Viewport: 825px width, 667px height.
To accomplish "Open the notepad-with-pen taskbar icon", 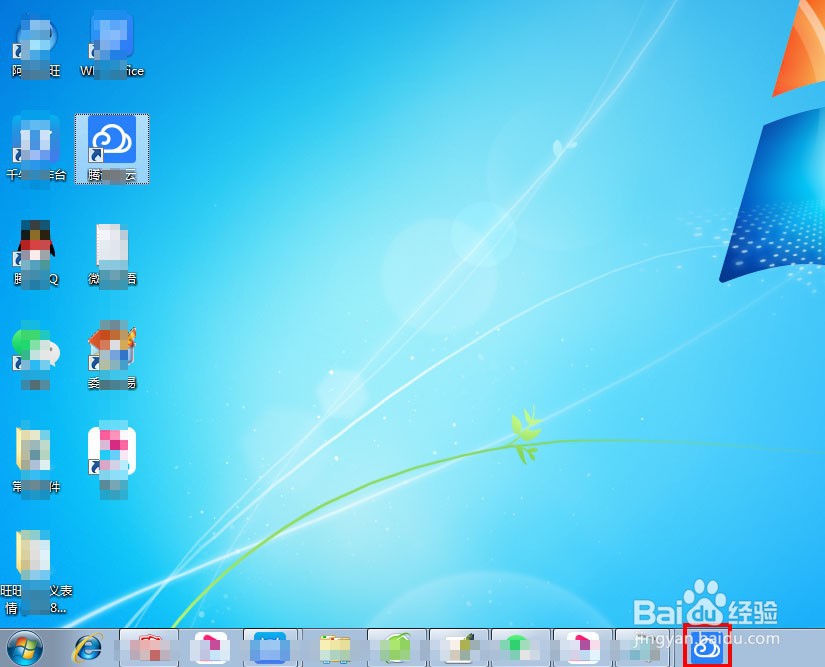I will (459, 648).
